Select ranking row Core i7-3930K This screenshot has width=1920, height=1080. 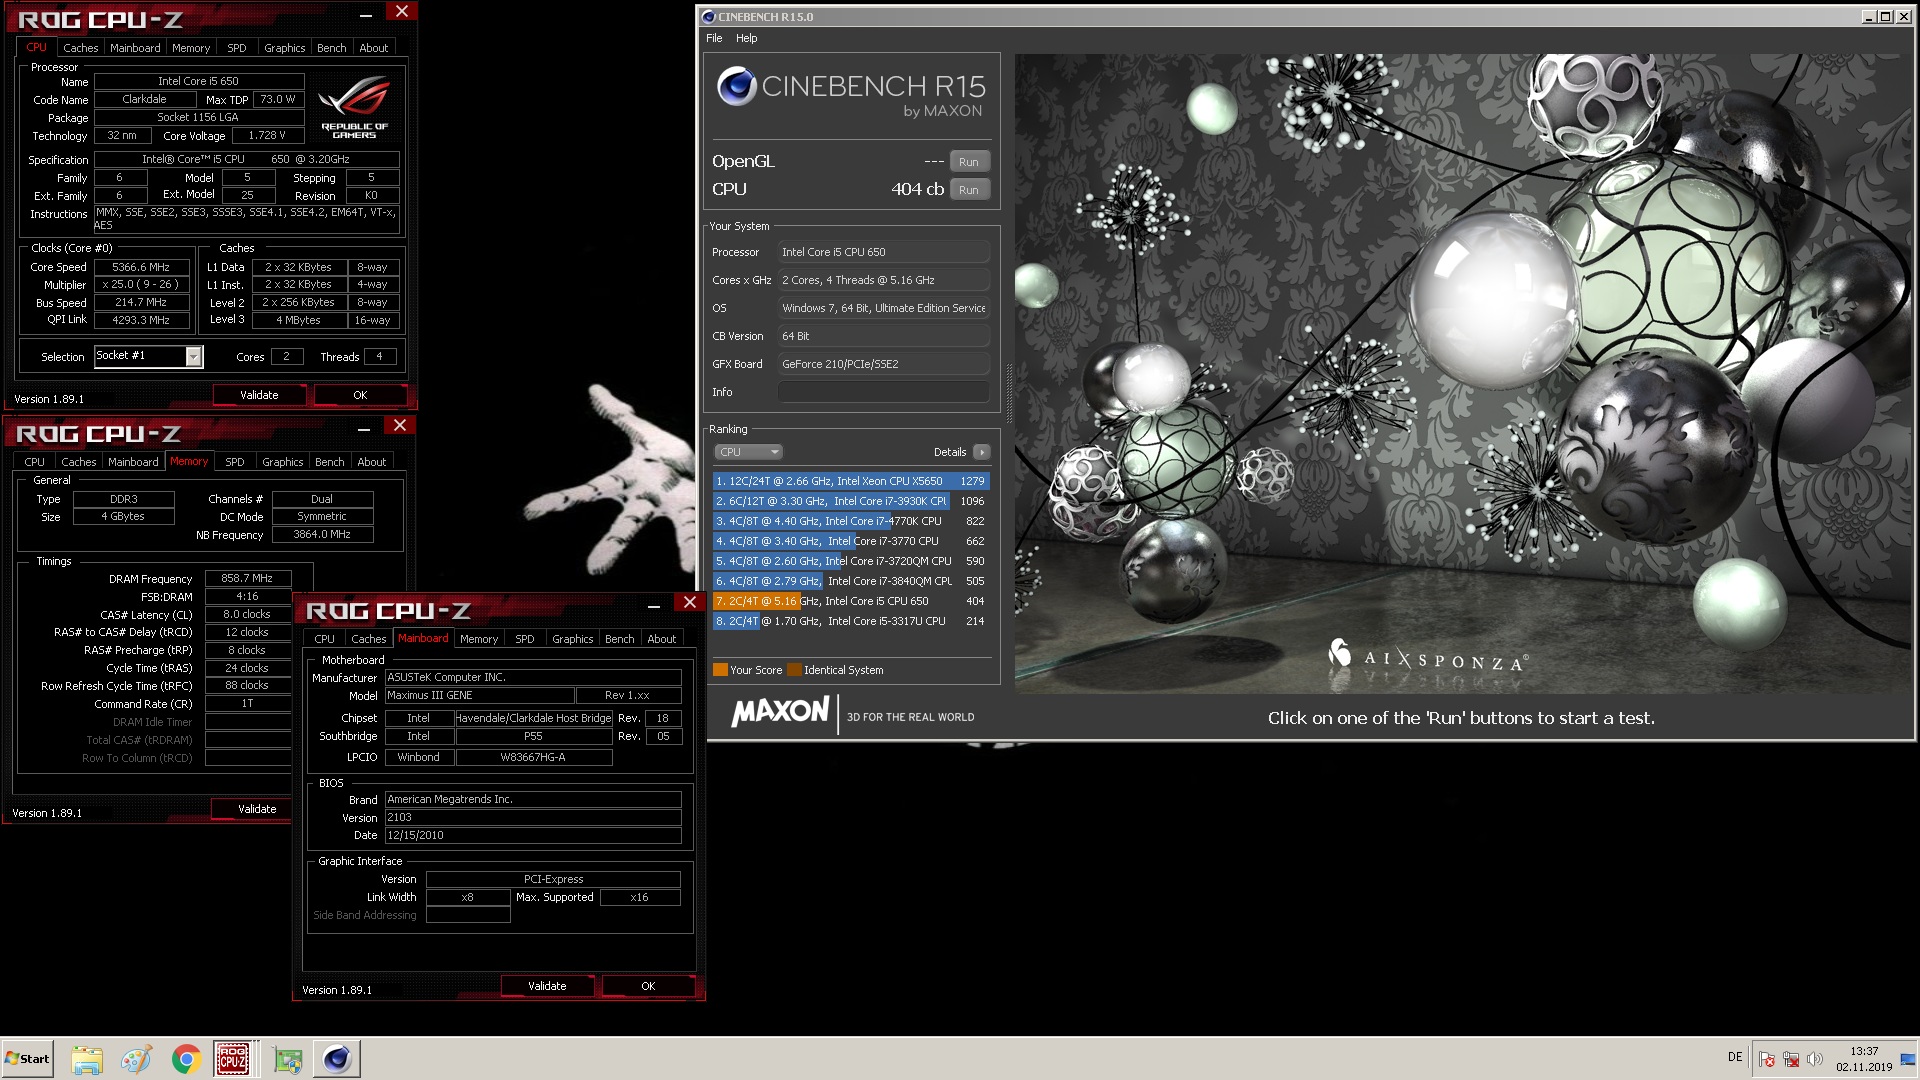850,501
